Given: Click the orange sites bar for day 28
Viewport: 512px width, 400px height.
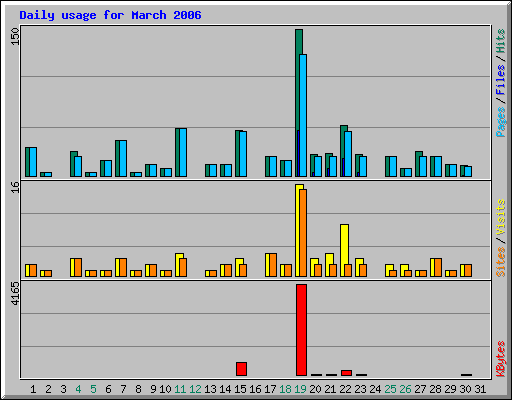Looking at the screenshot, I should point(438,267).
